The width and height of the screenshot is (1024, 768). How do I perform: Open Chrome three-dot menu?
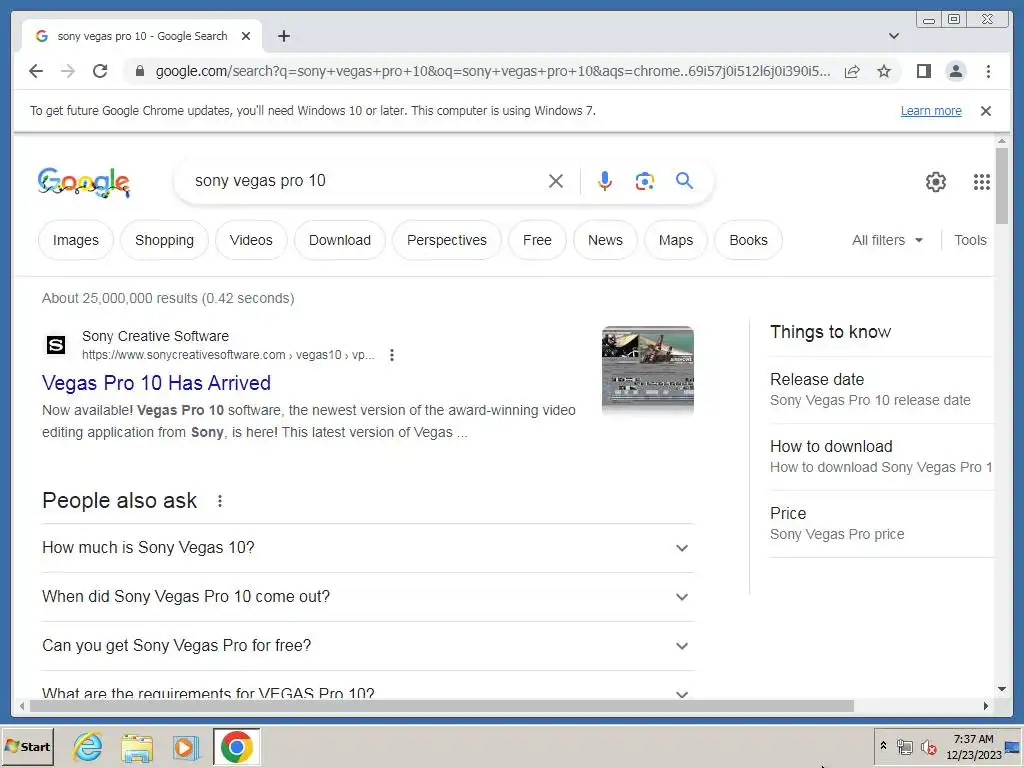point(988,71)
